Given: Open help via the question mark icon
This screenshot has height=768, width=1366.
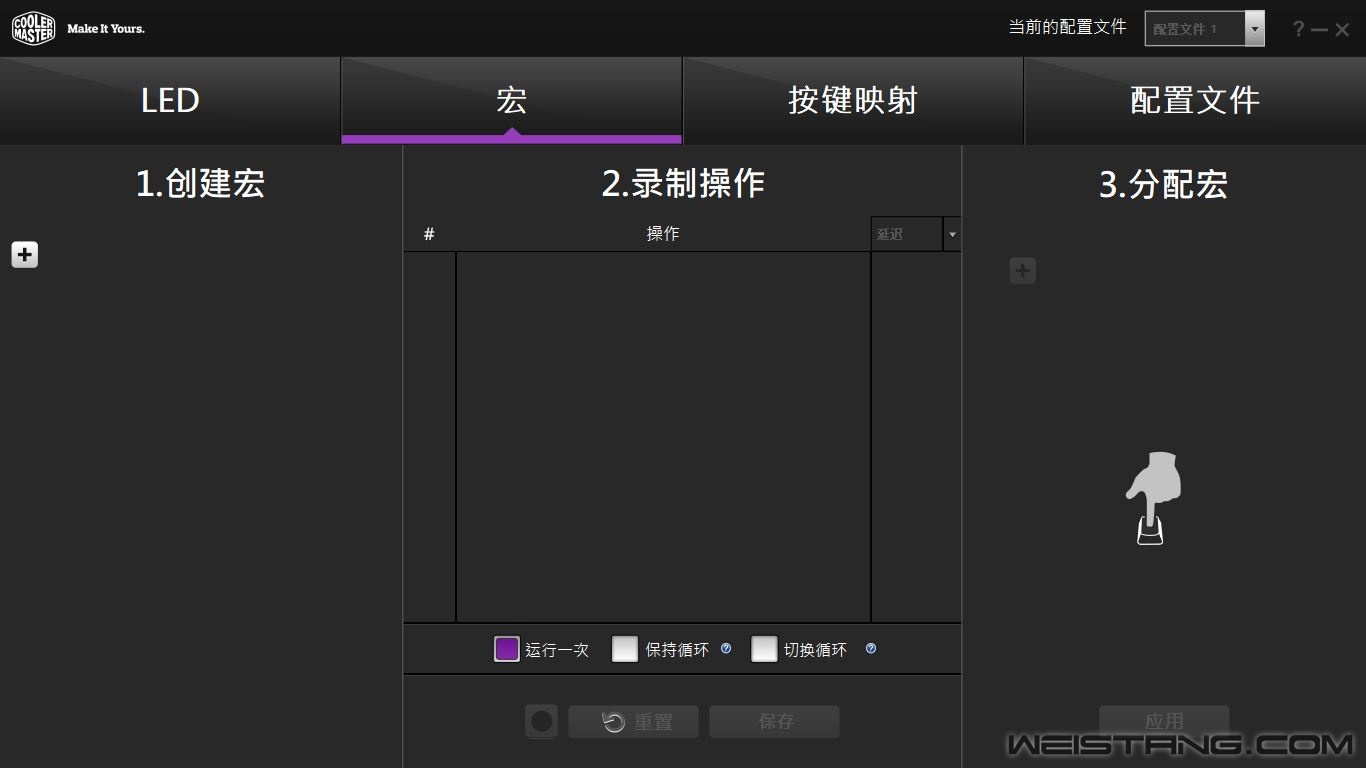Looking at the screenshot, I should click(x=1298, y=29).
